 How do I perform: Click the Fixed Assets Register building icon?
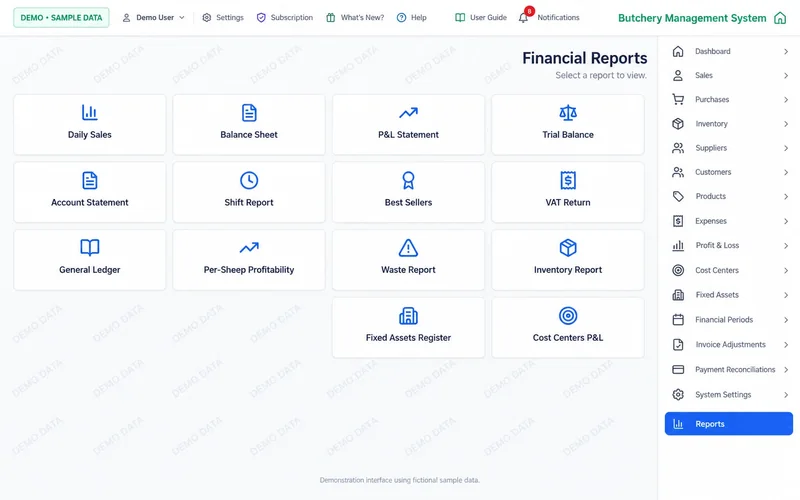pos(408,316)
